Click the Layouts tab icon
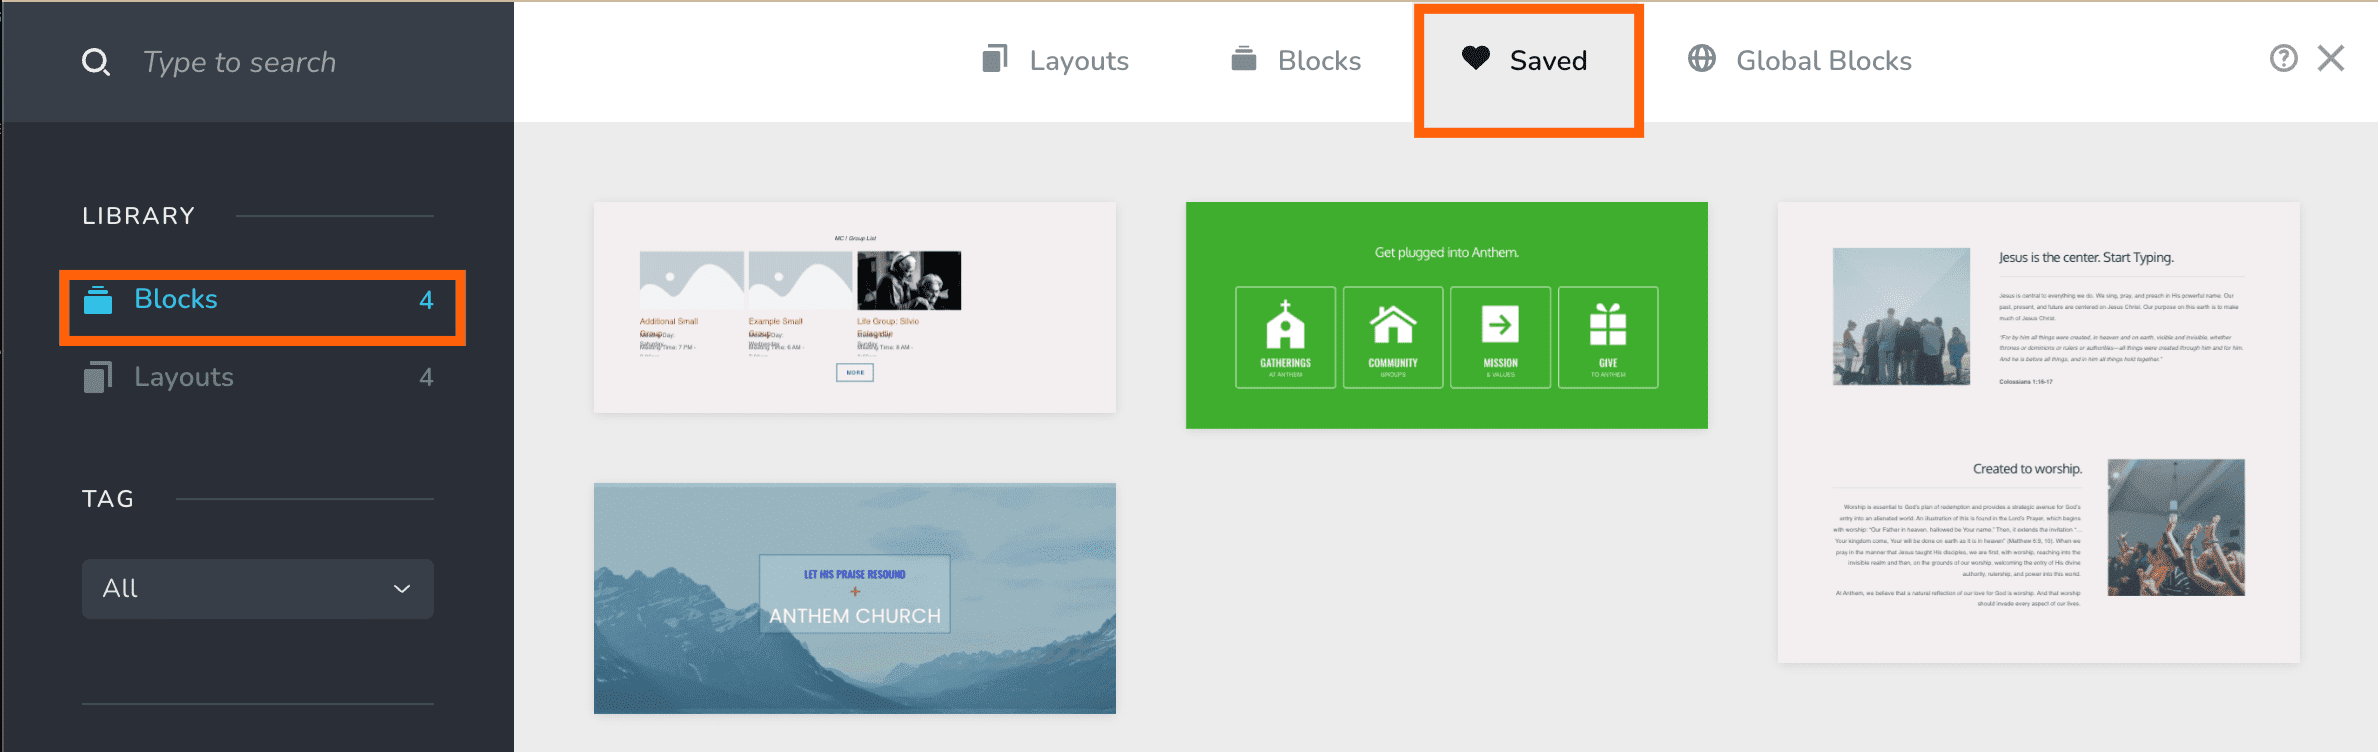The image size is (2378, 752). [x=995, y=59]
